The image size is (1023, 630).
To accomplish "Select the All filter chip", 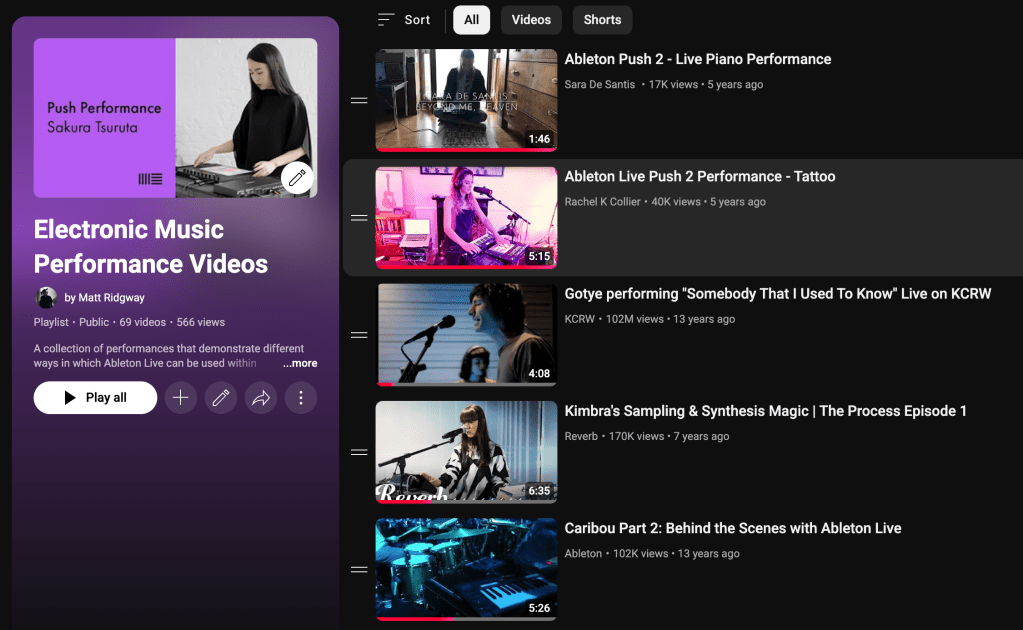I will [471, 20].
